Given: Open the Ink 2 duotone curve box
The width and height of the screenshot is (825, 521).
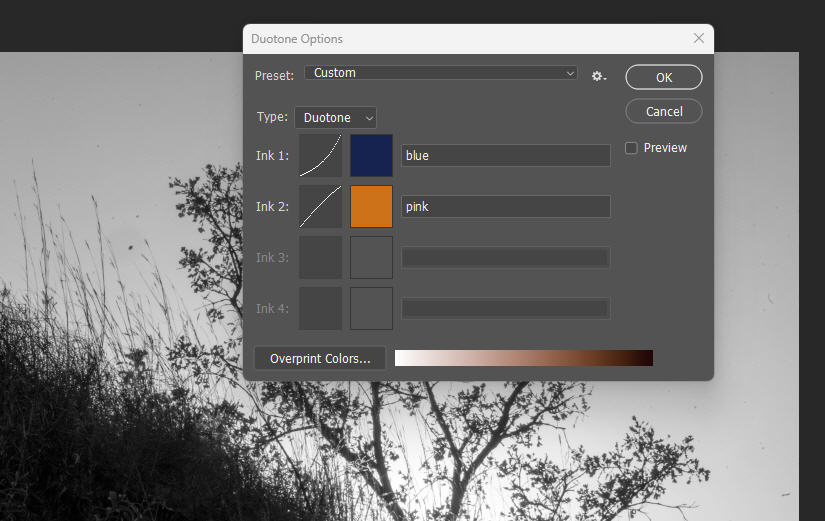Looking at the screenshot, I should coord(320,206).
